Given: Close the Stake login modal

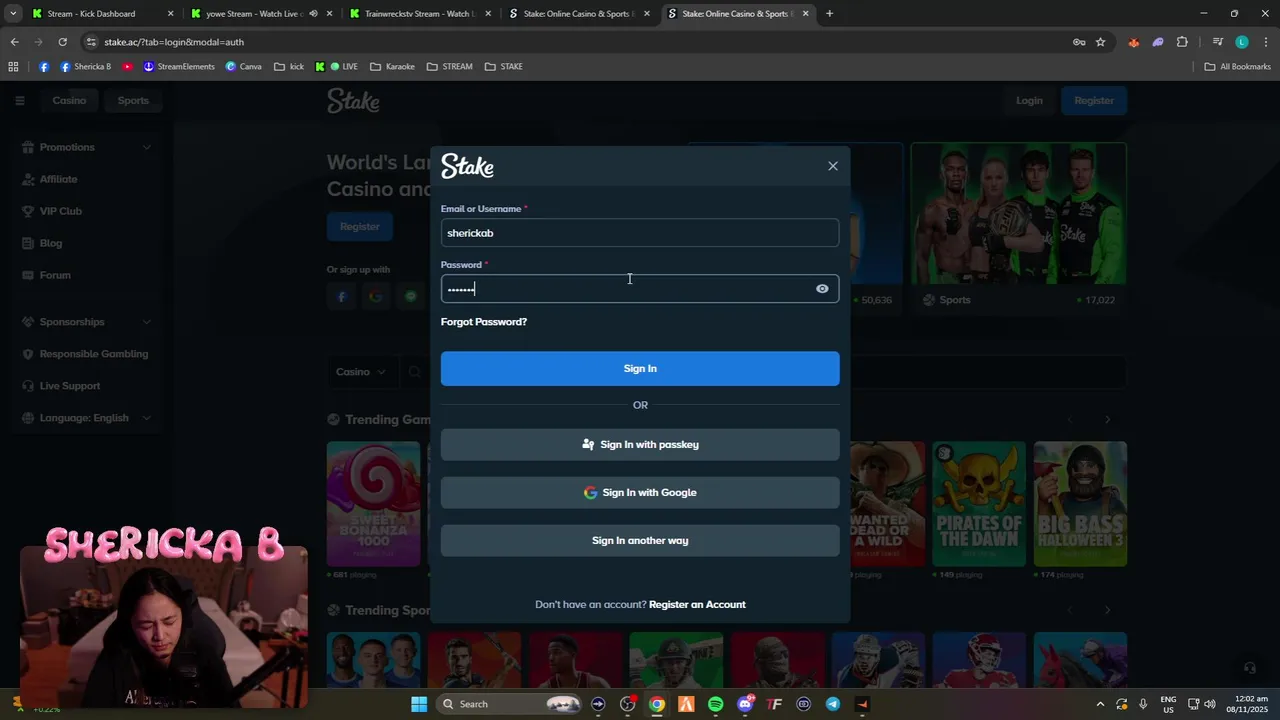Looking at the screenshot, I should (833, 166).
